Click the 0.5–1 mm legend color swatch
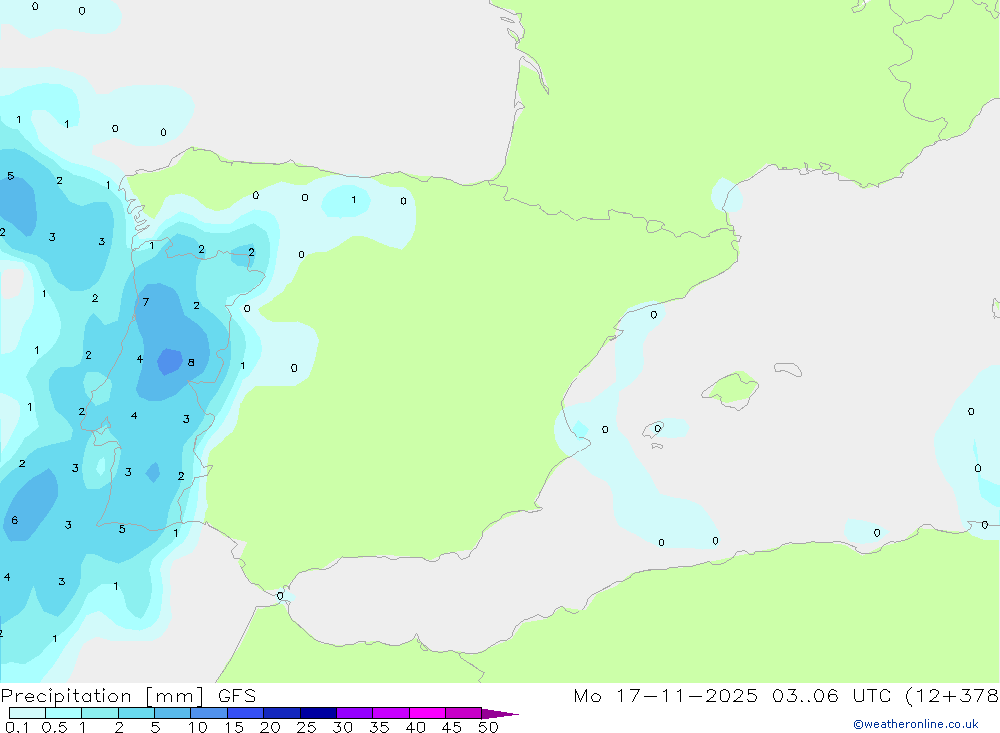 (64, 713)
